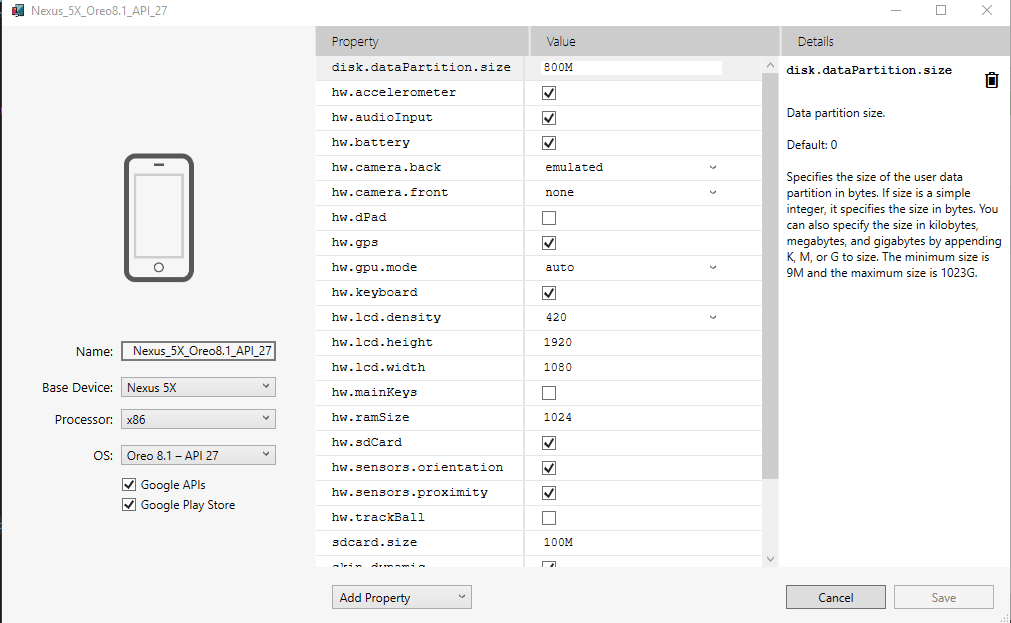
Task: Enable the hw.trackBall checkbox
Action: [548, 517]
